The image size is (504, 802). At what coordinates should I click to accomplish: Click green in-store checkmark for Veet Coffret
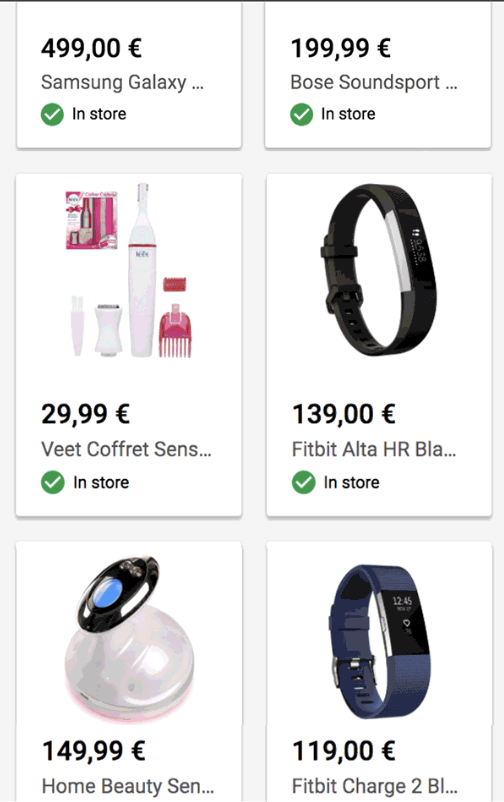point(53,482)
